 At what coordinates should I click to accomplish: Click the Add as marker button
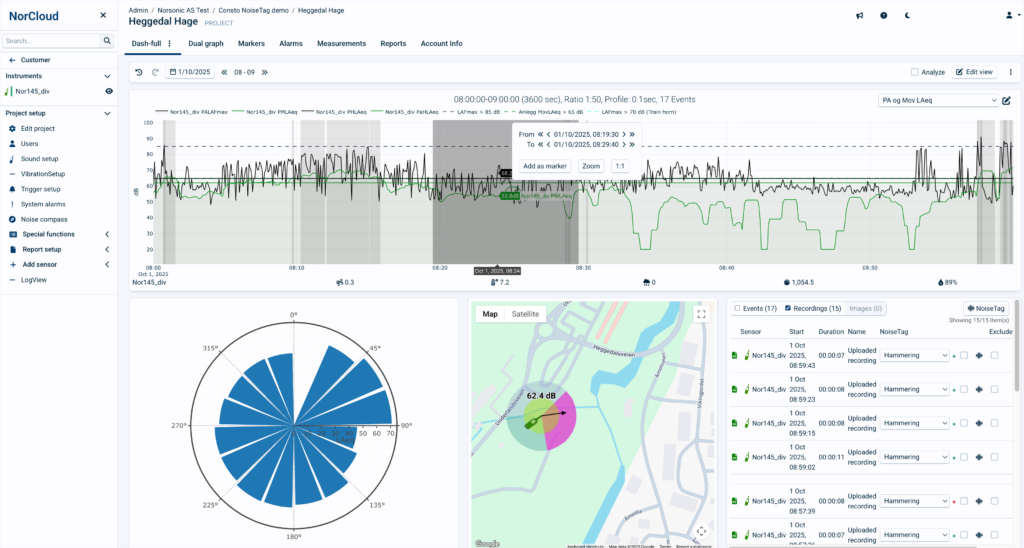pos(546,166)
